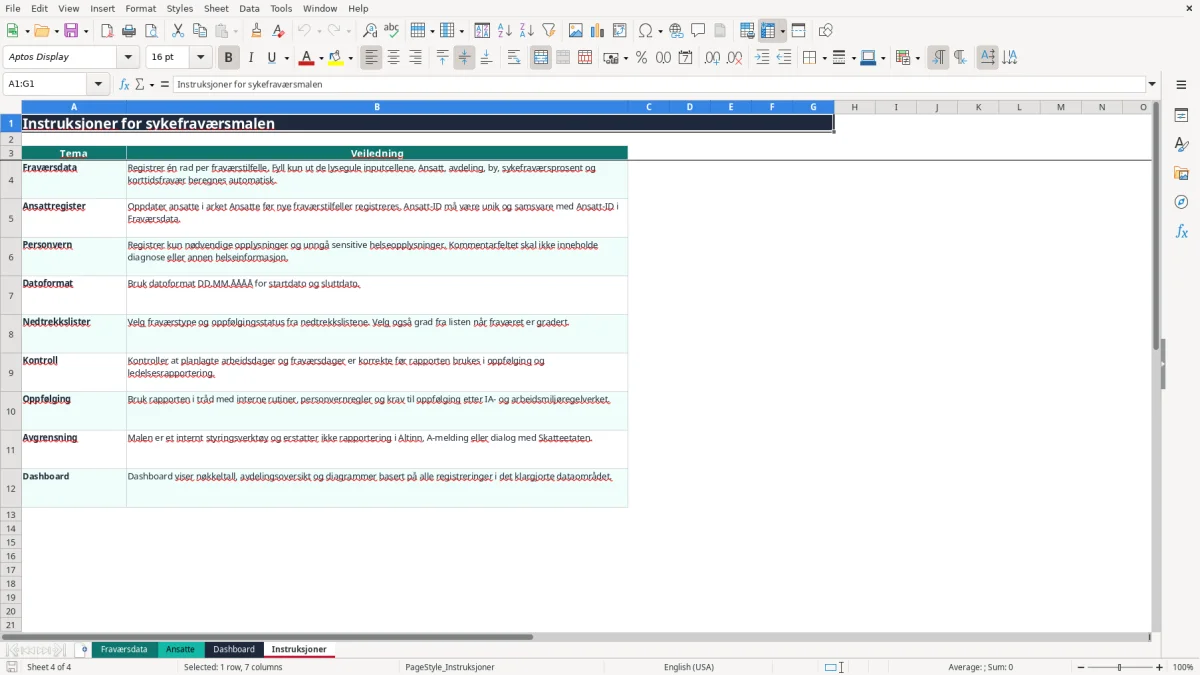Enable AutoFilter
This screenshot has width=1200, height=675.
(548, 30)
